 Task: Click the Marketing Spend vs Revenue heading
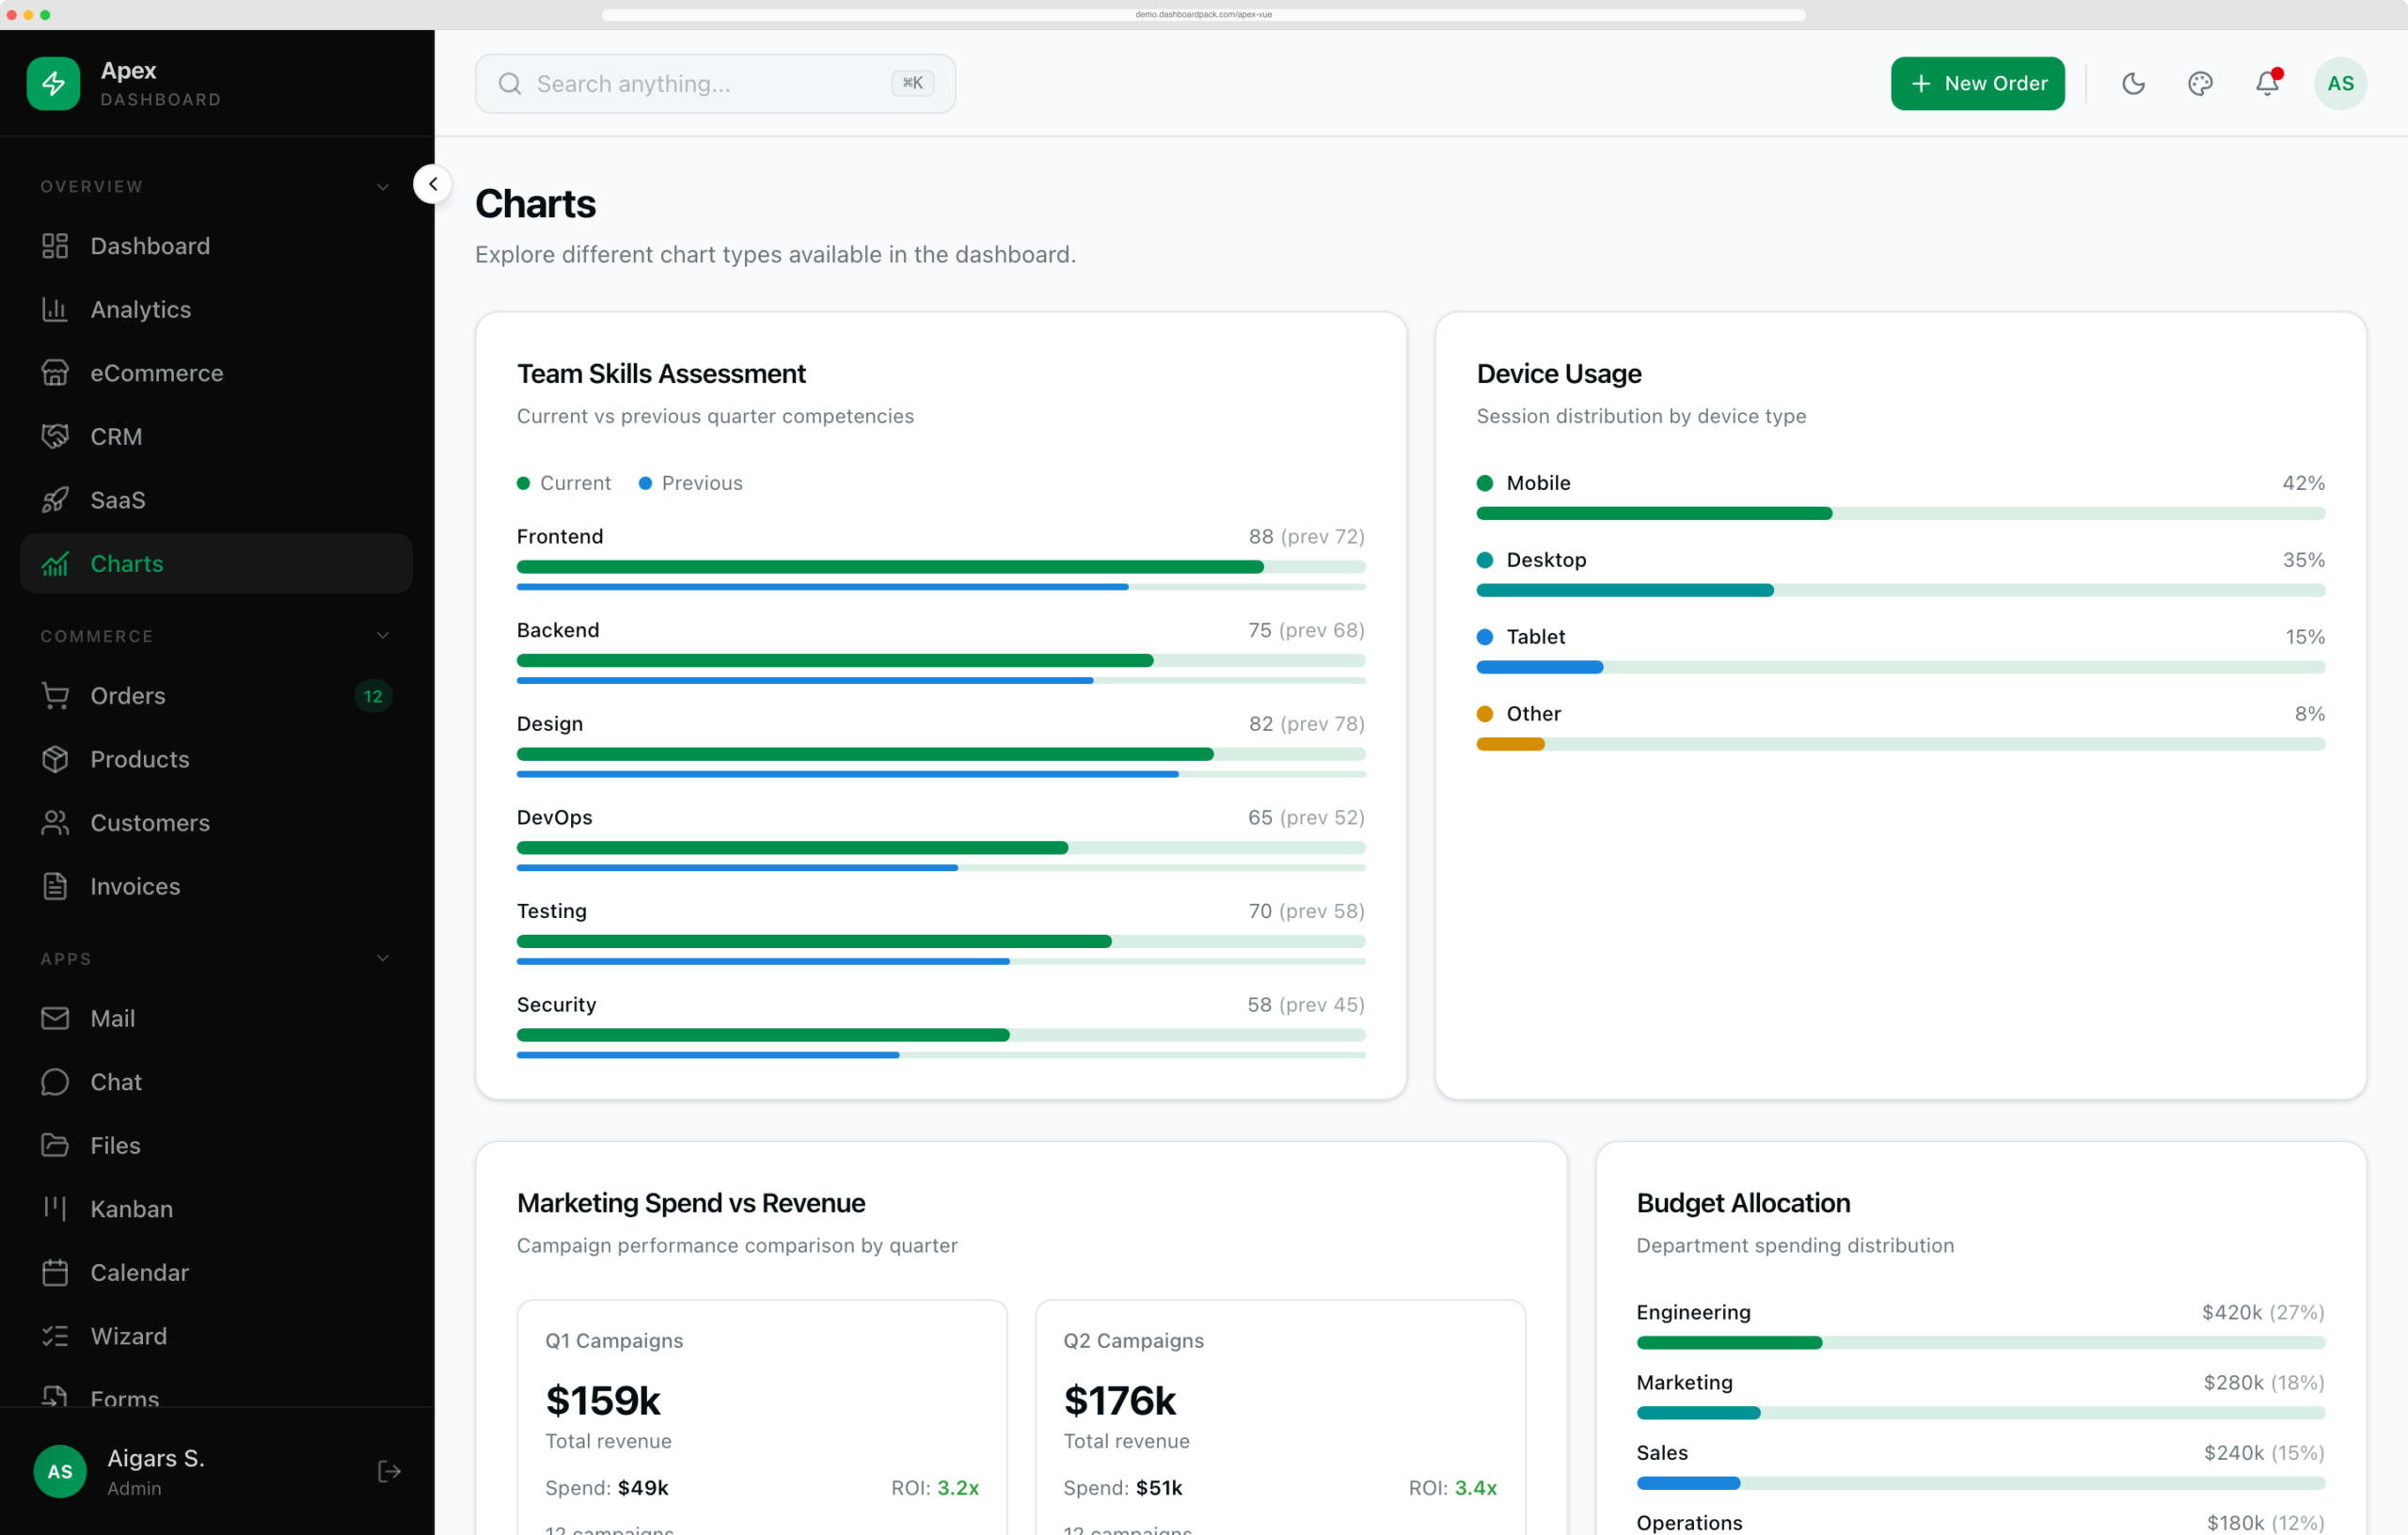point(691,1203)
